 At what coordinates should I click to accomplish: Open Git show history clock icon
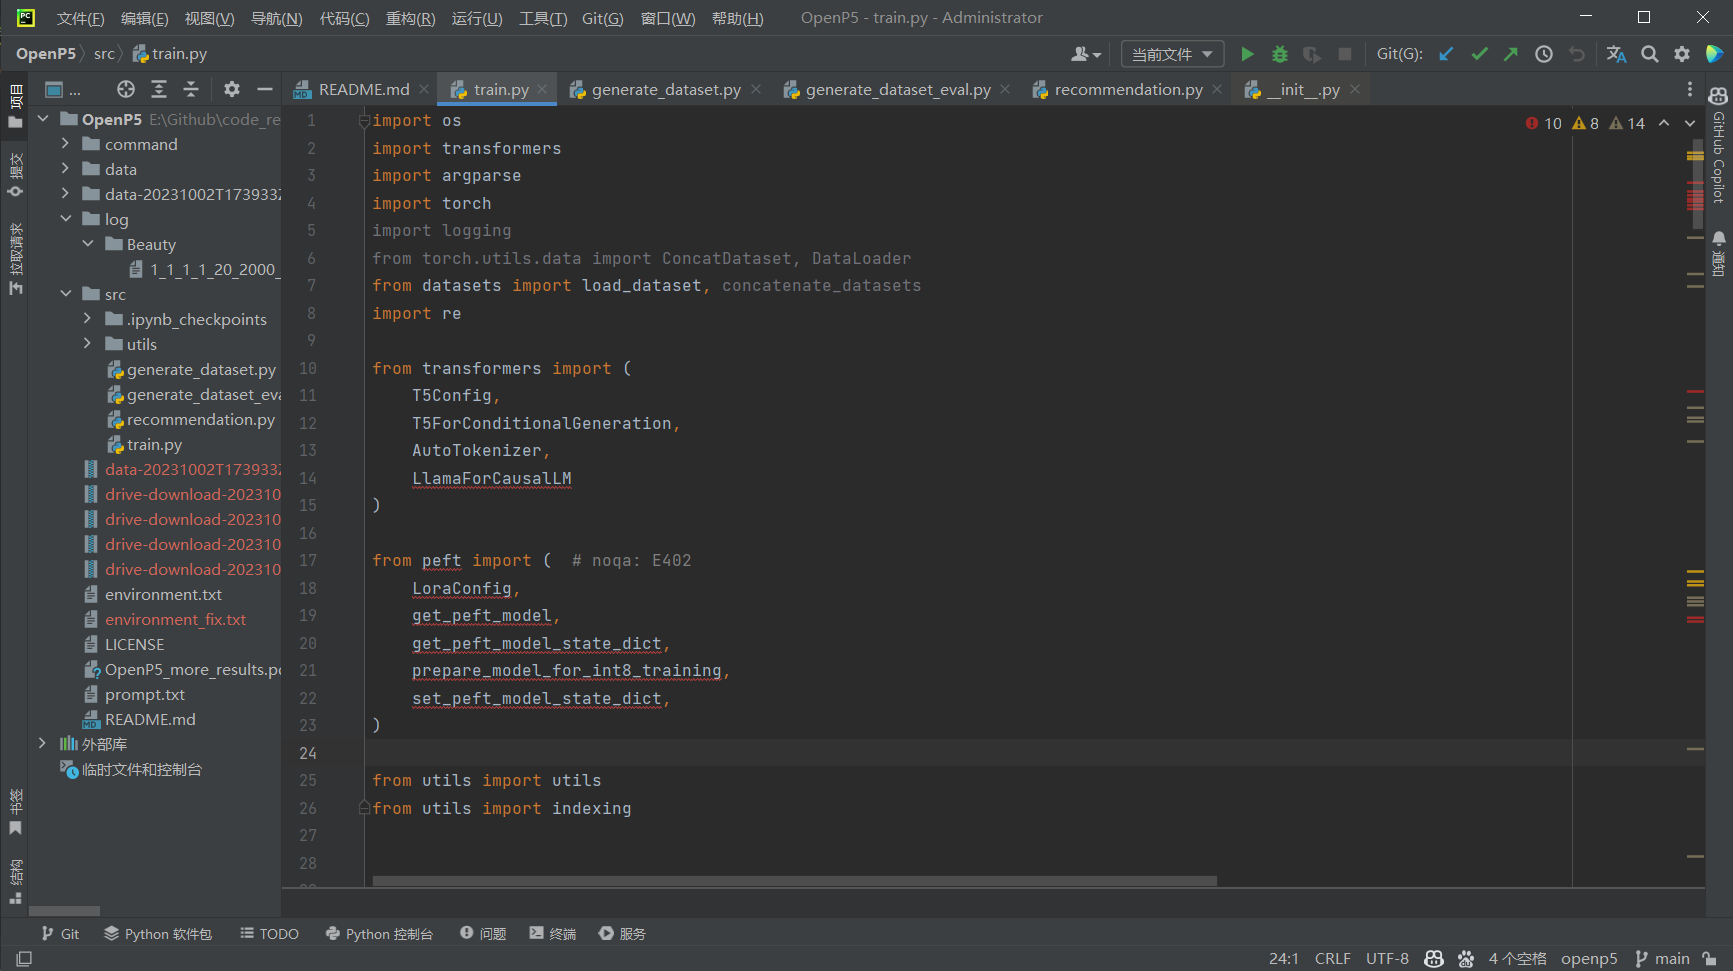coord(1544,54)
